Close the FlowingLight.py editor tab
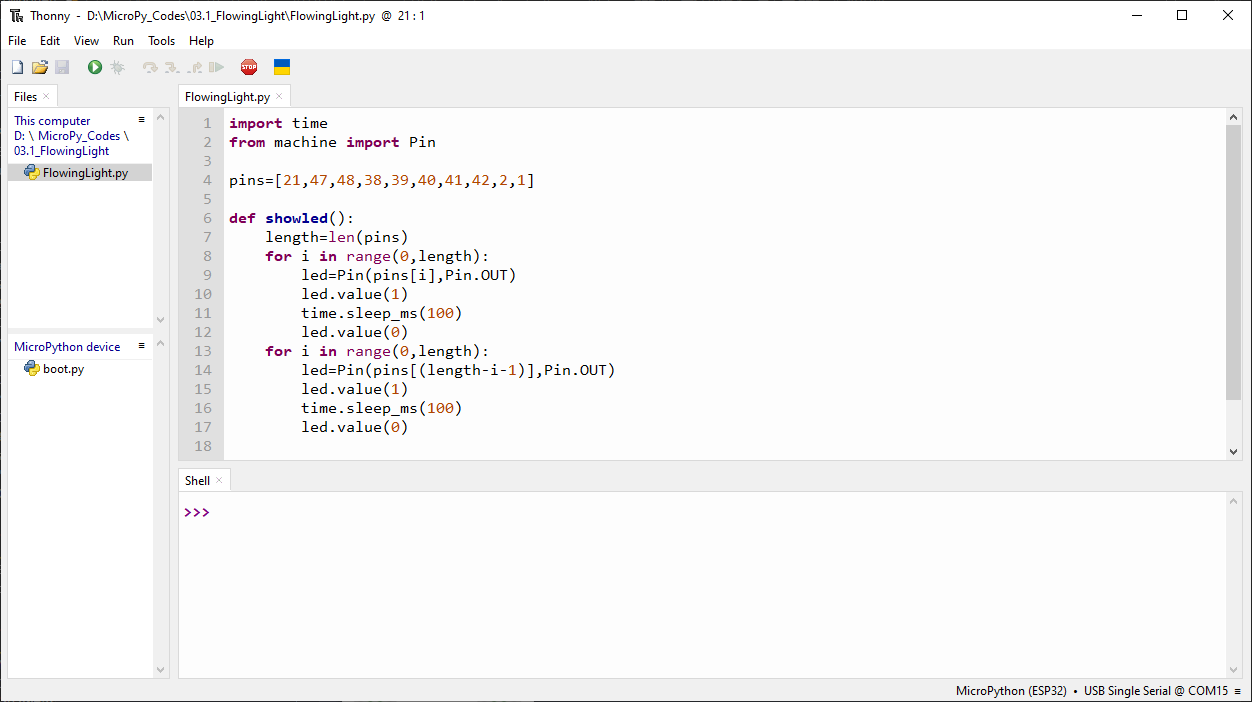This screenshot has height=702, width=1252. [x=280, y=97]
